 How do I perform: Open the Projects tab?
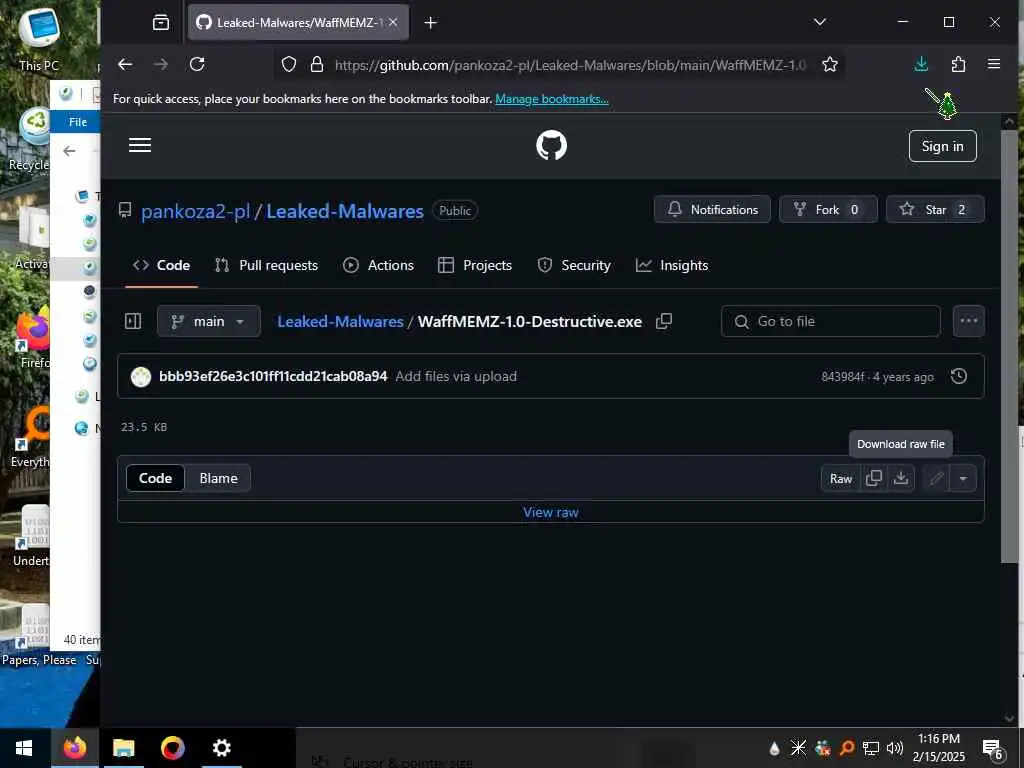click(x=475, y=265)
